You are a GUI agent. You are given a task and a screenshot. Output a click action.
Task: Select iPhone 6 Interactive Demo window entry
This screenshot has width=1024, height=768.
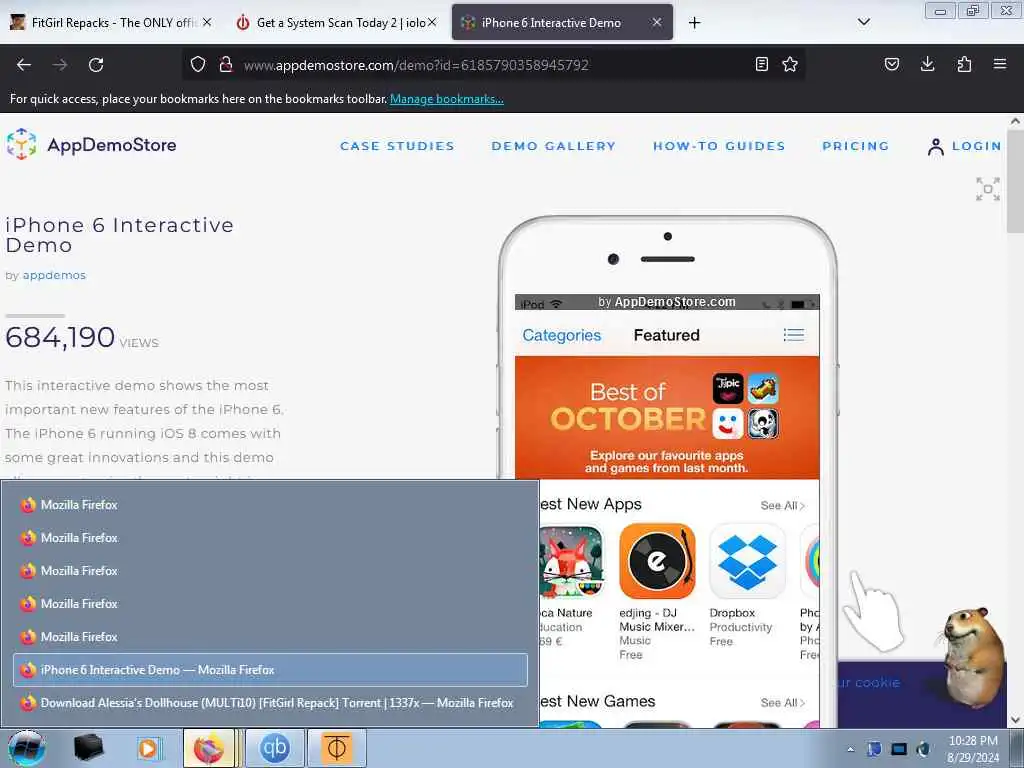point(270,670)
